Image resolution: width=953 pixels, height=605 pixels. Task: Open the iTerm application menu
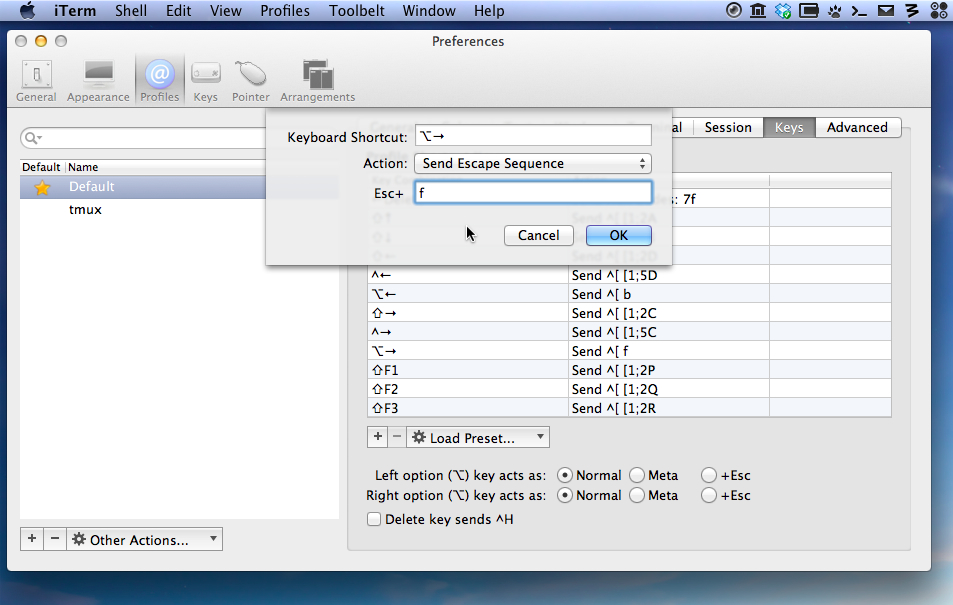point(75,11)
